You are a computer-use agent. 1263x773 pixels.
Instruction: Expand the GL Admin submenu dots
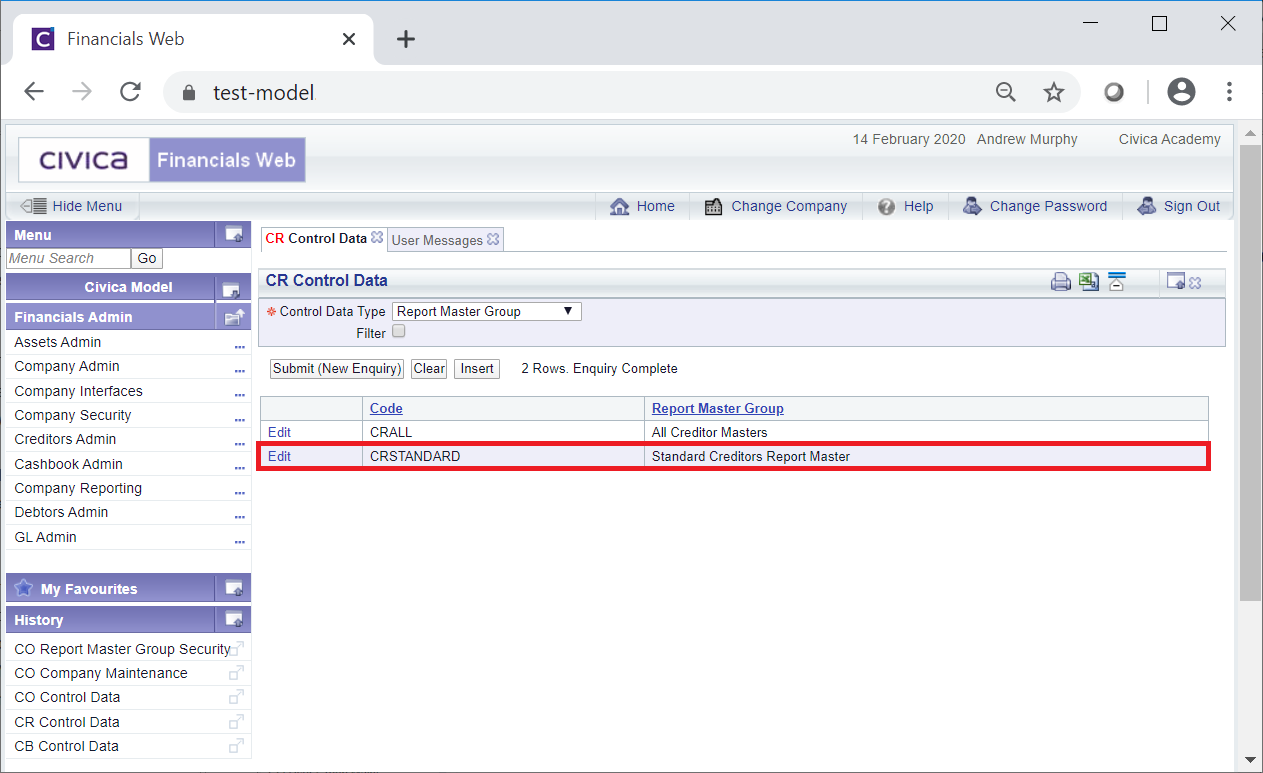tap(239, 540)
